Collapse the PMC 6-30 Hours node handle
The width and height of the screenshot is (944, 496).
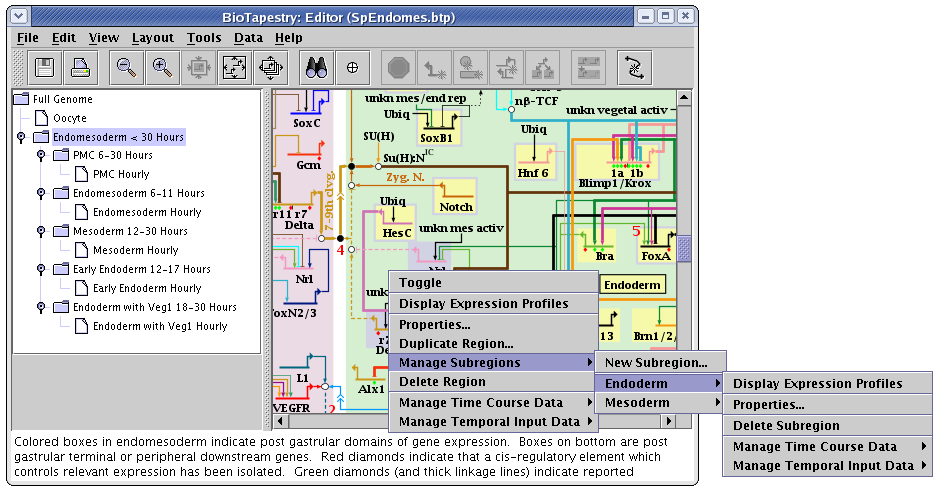point(40,156)
